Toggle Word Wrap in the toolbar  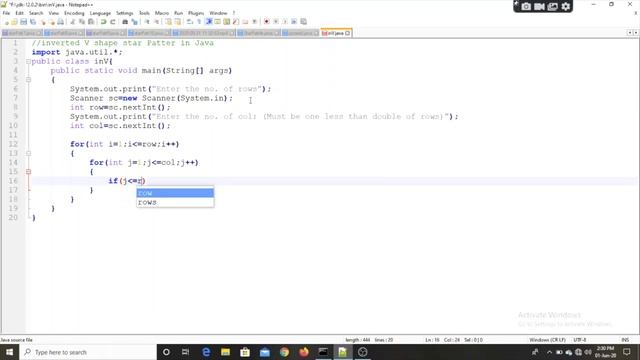pyautogui.click(x=190, y=22)
